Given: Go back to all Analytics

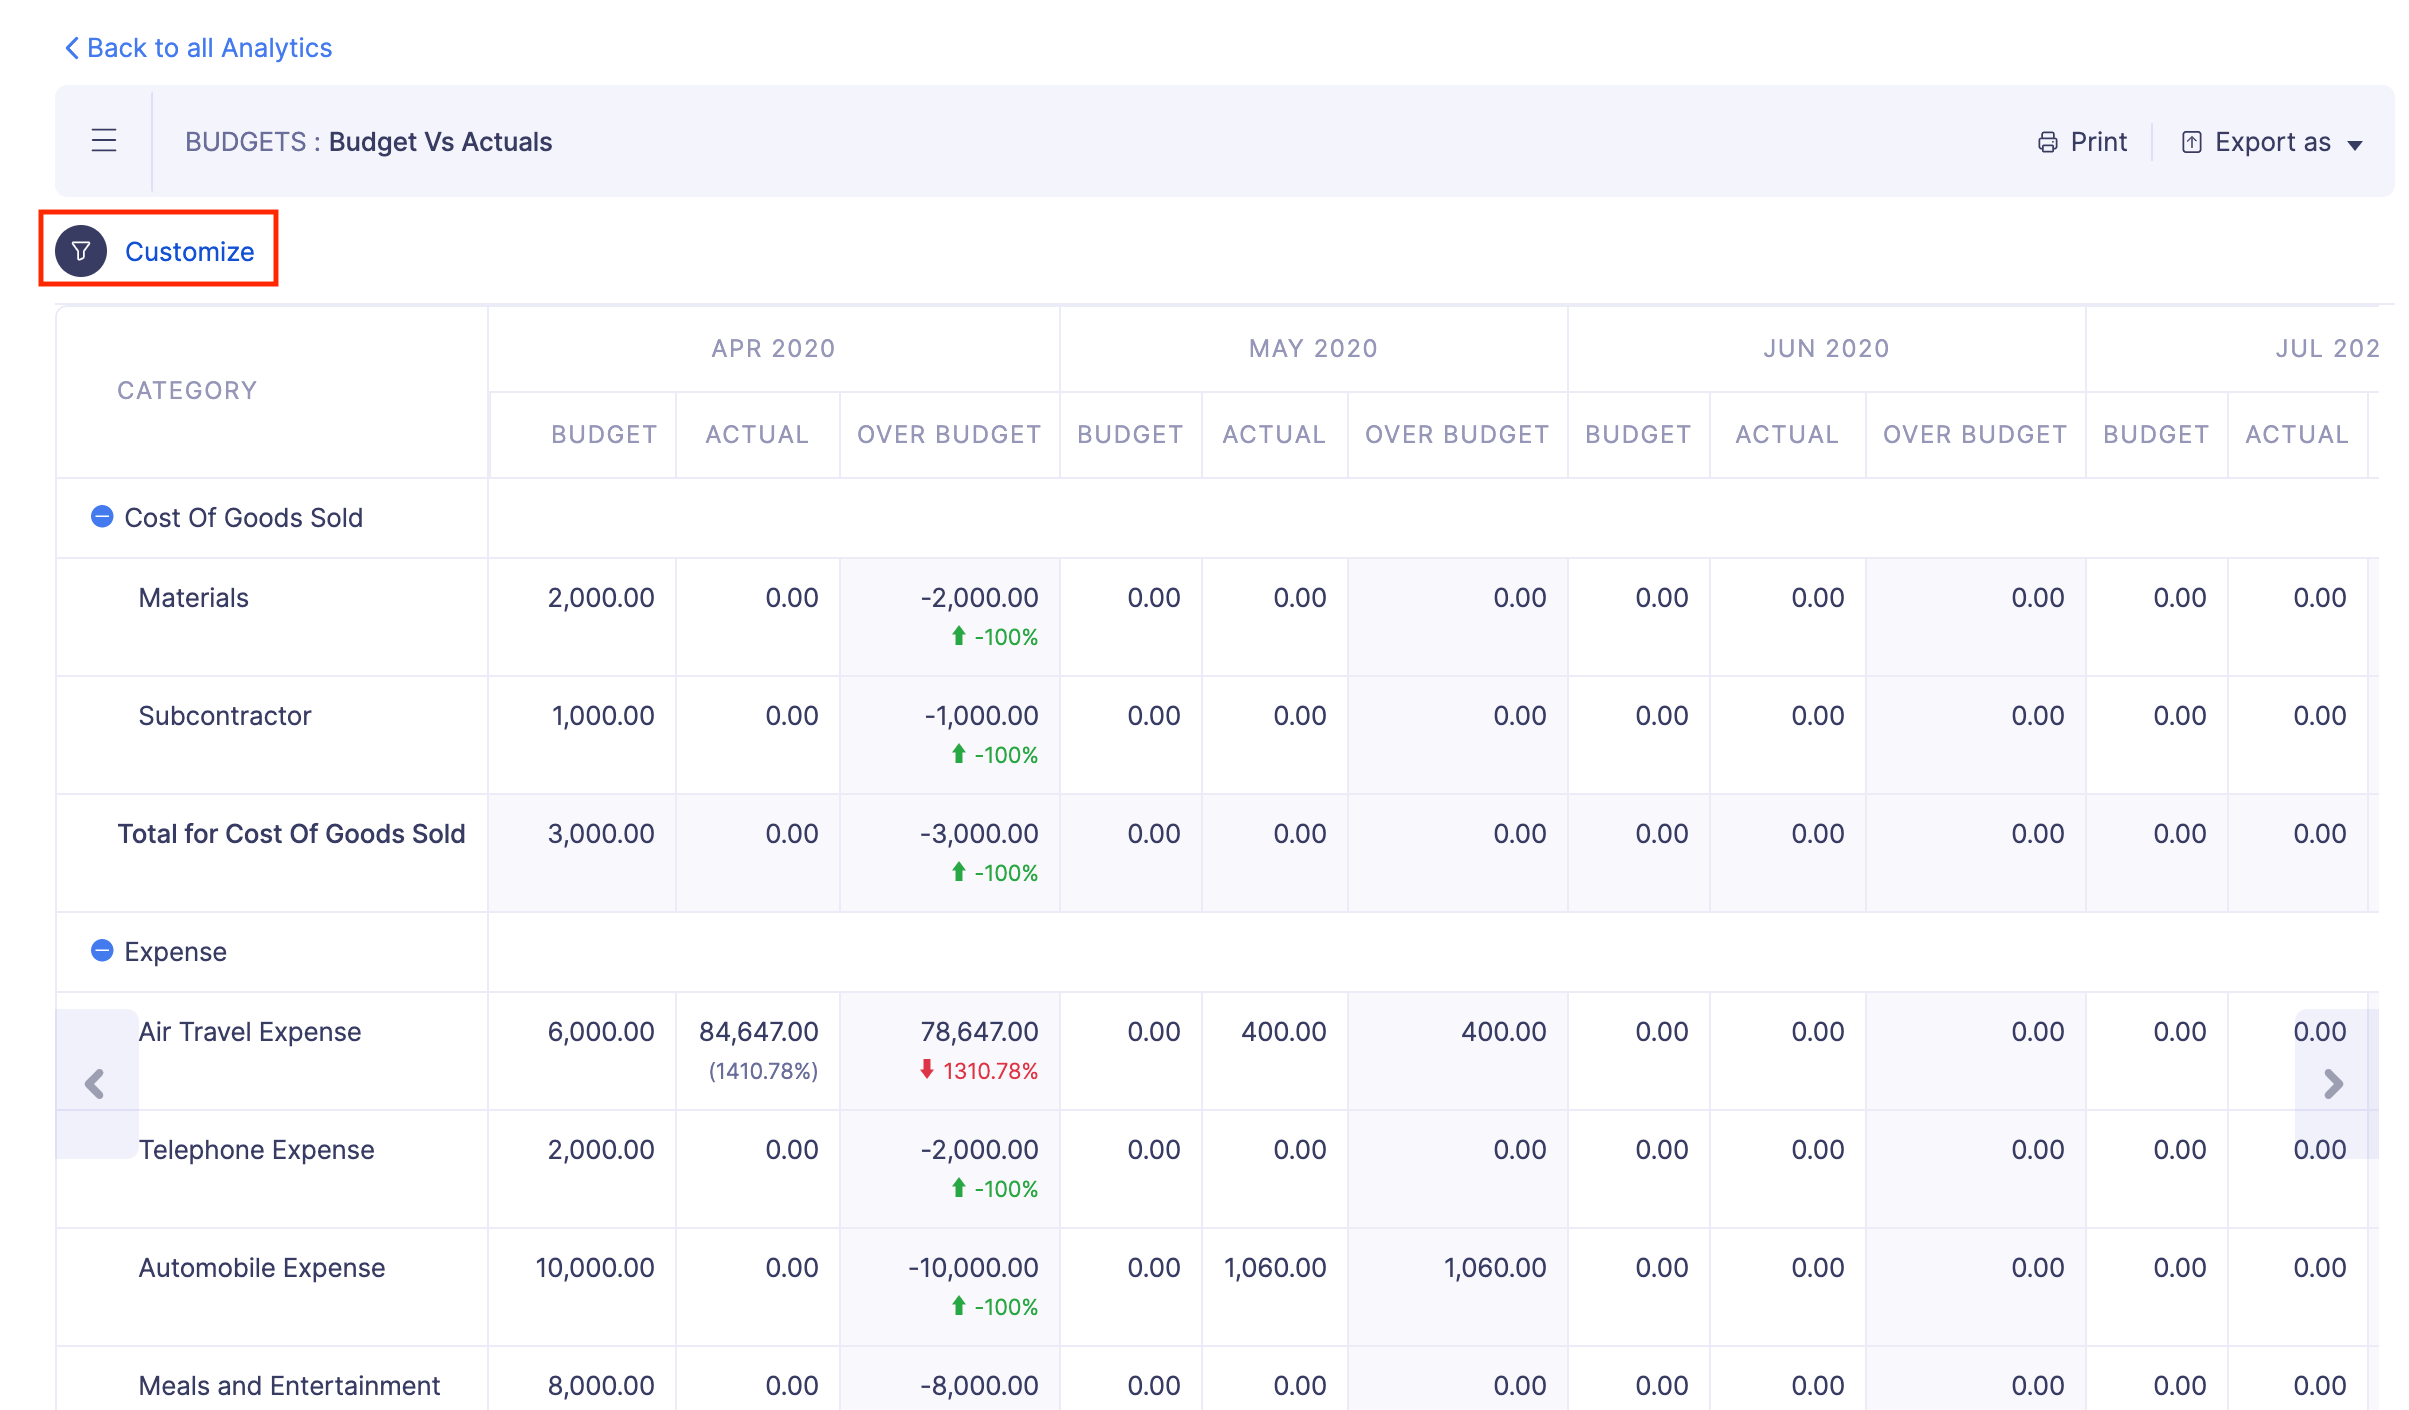Looking at the screenshot, I should click(x=209, y=48).
